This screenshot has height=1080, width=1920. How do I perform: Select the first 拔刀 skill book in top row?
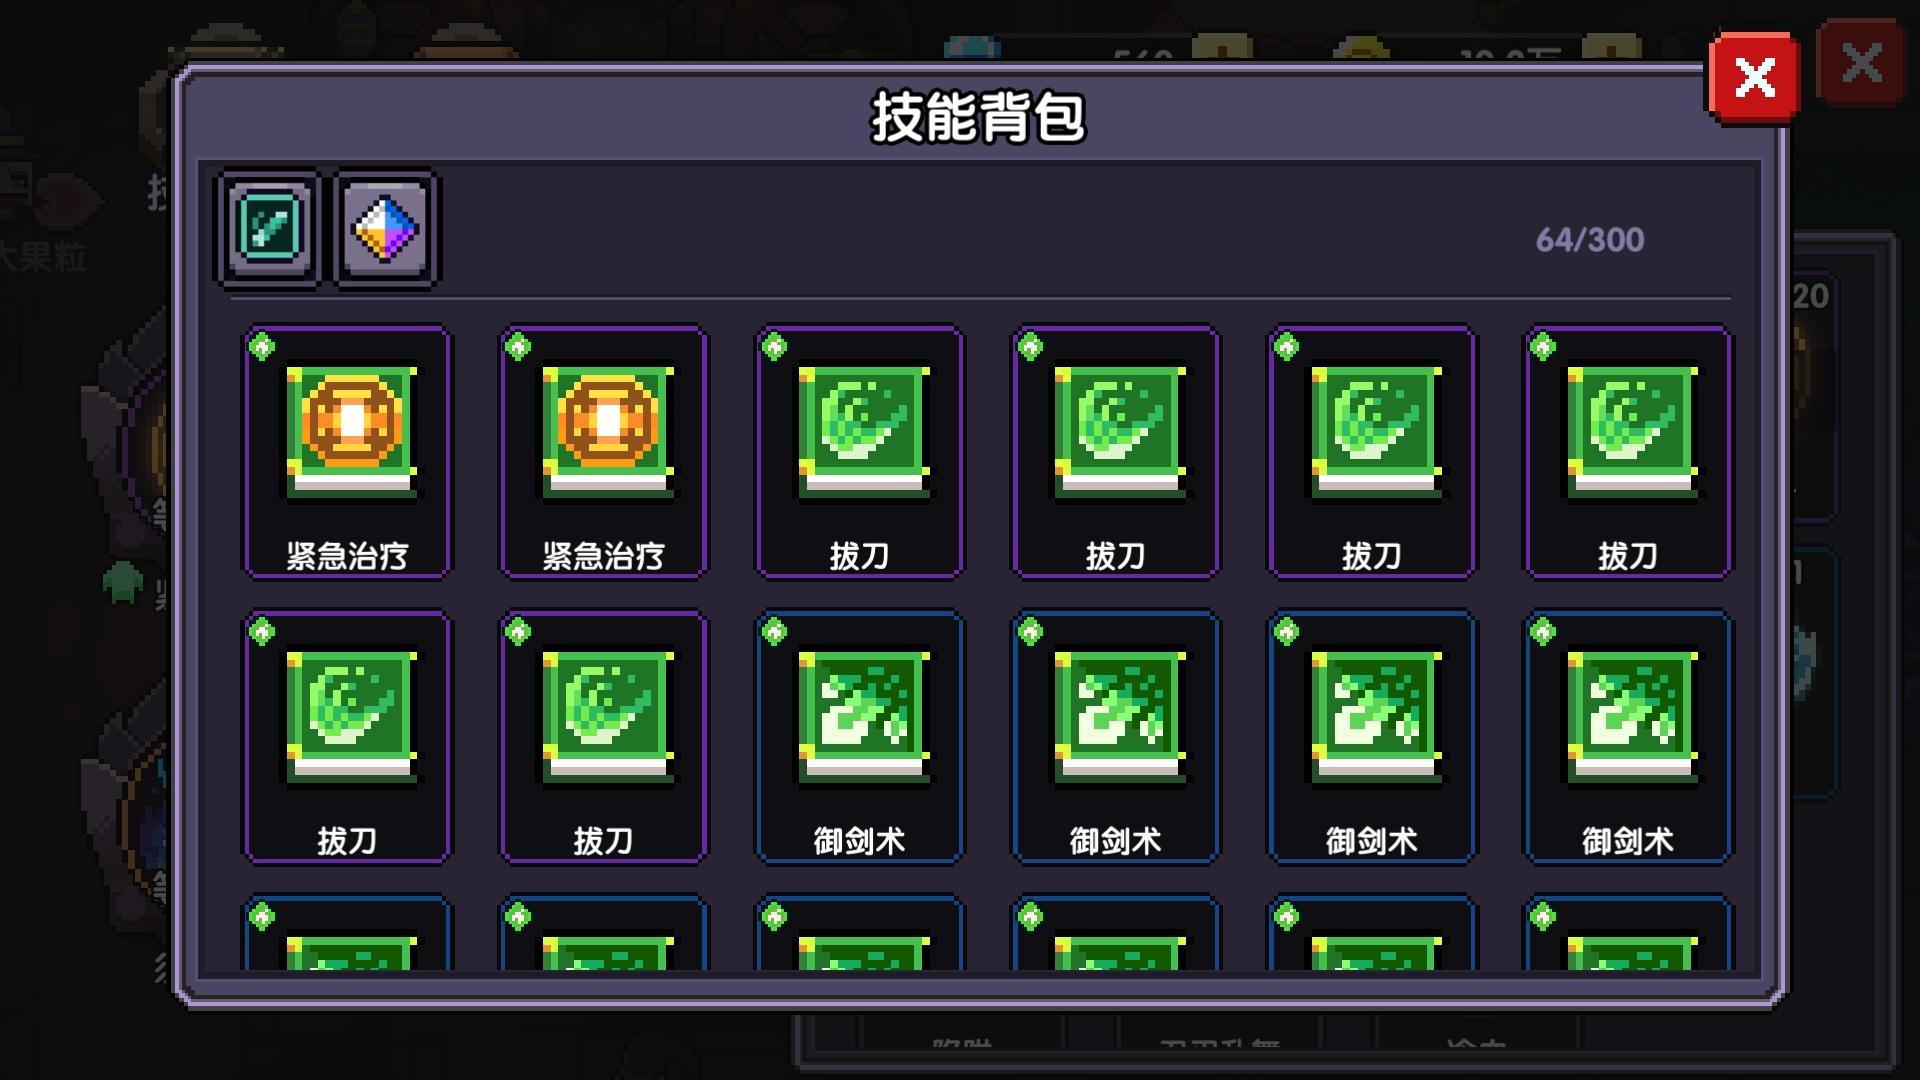tap(859, 452)
